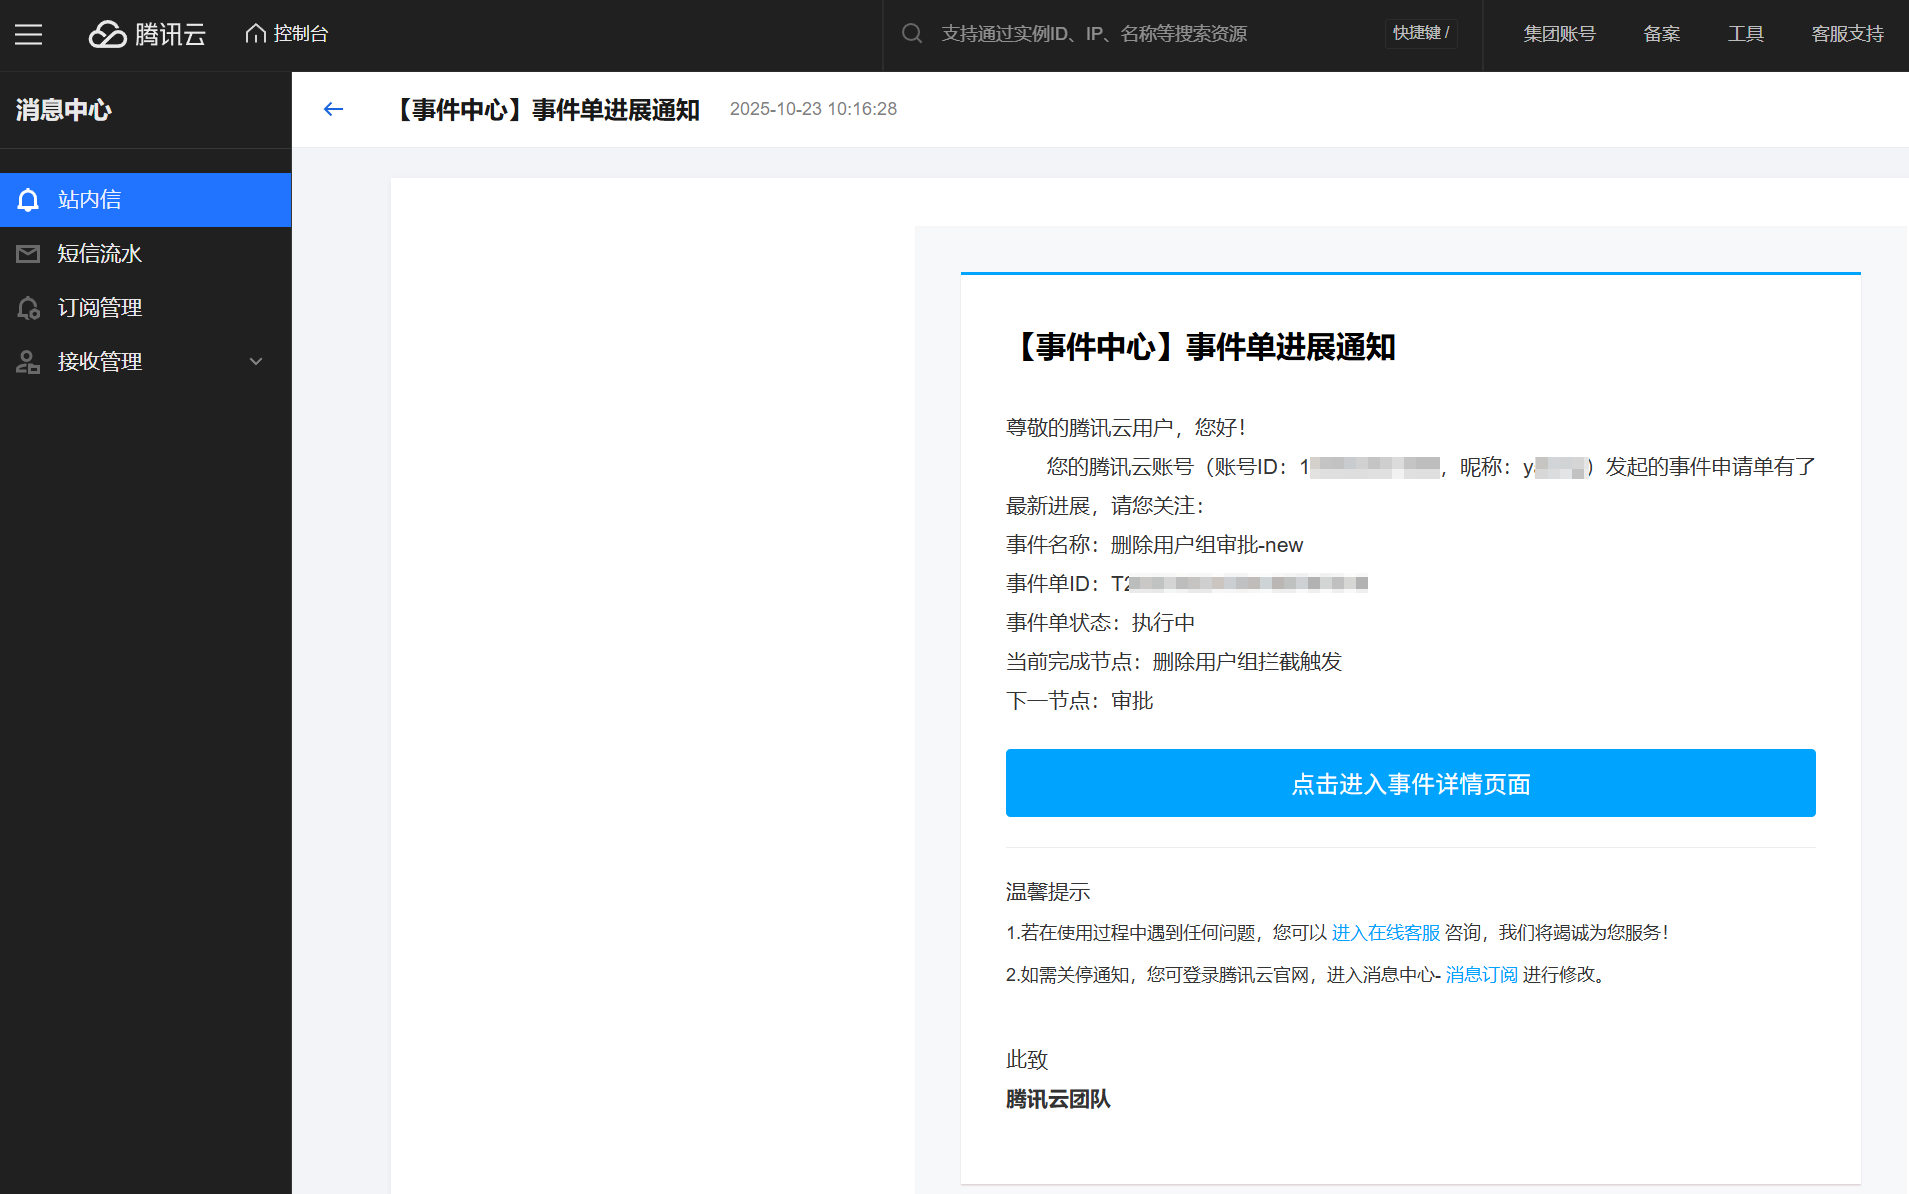1909x1194 pixels.
Task: Open the 进入在线客服 link
Action: tap(1385, 933)
